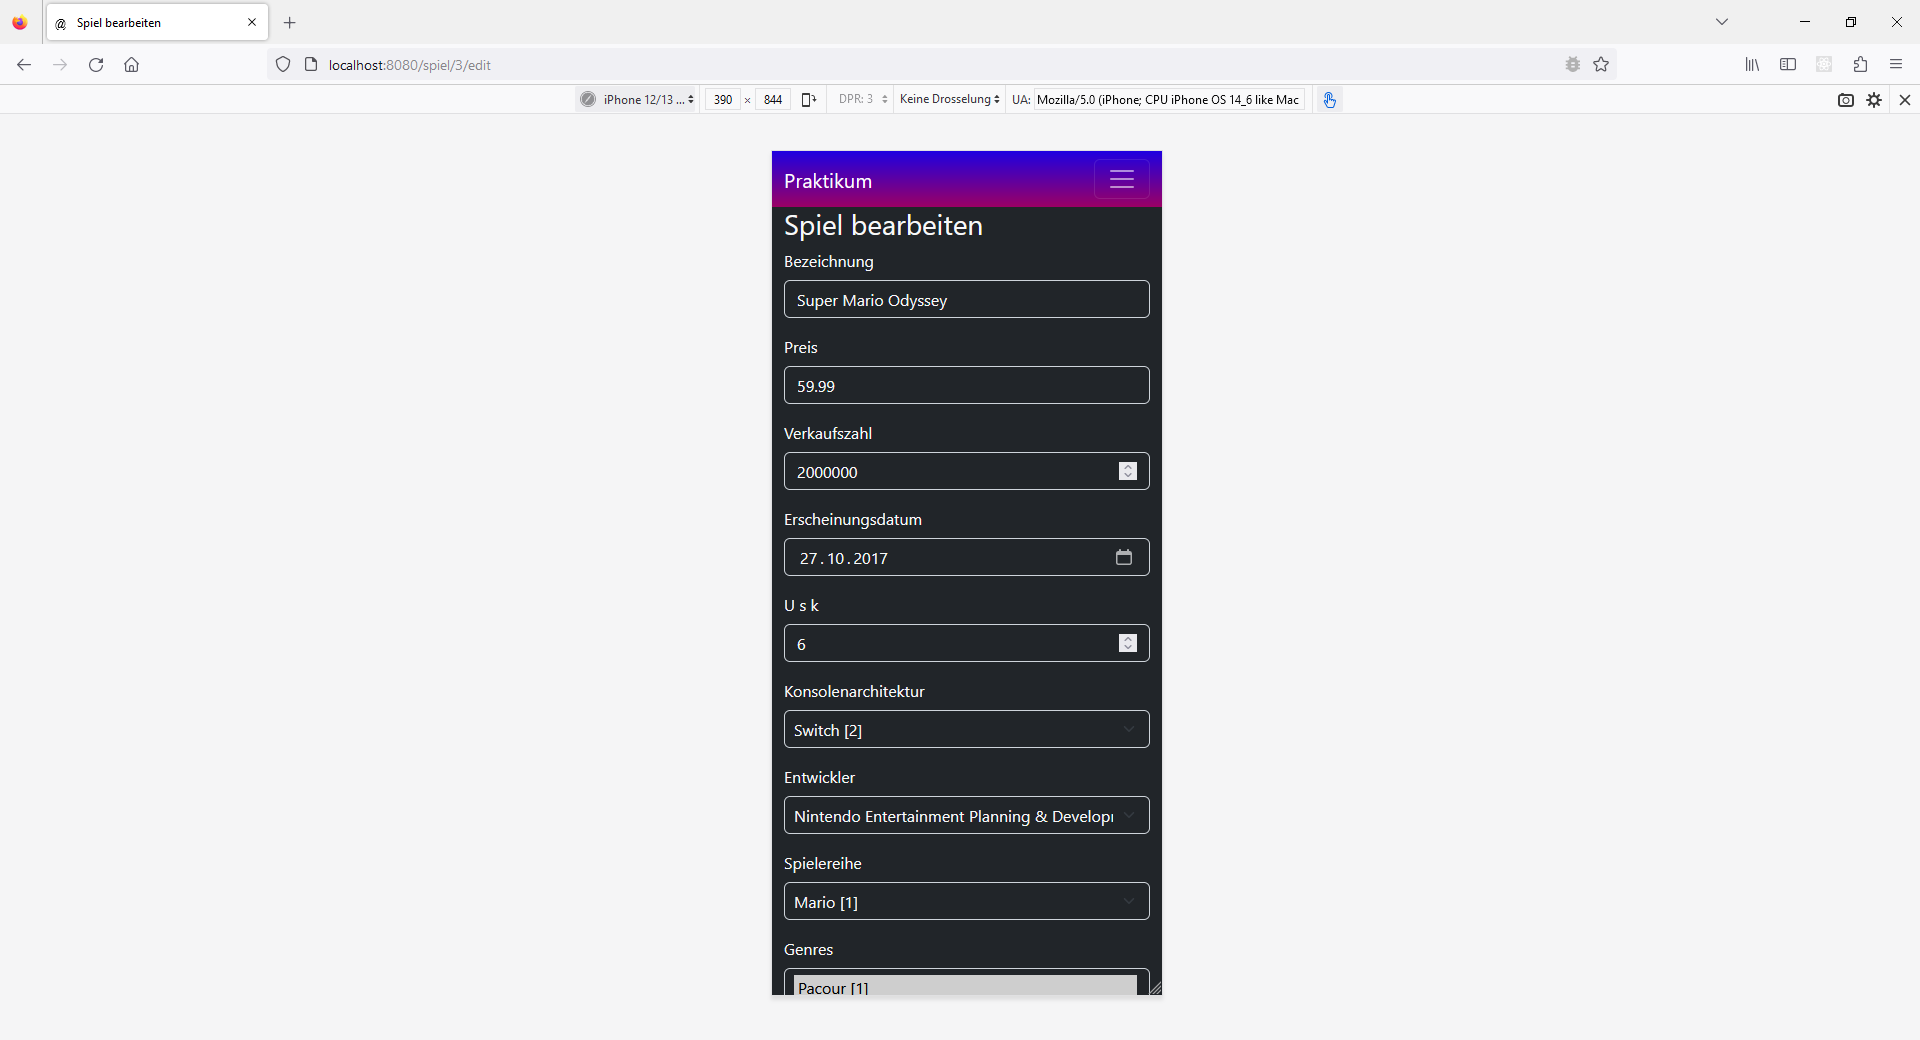
Task: Open the Keine Drosselung throttling dropdown
Action: click(949, 100)
